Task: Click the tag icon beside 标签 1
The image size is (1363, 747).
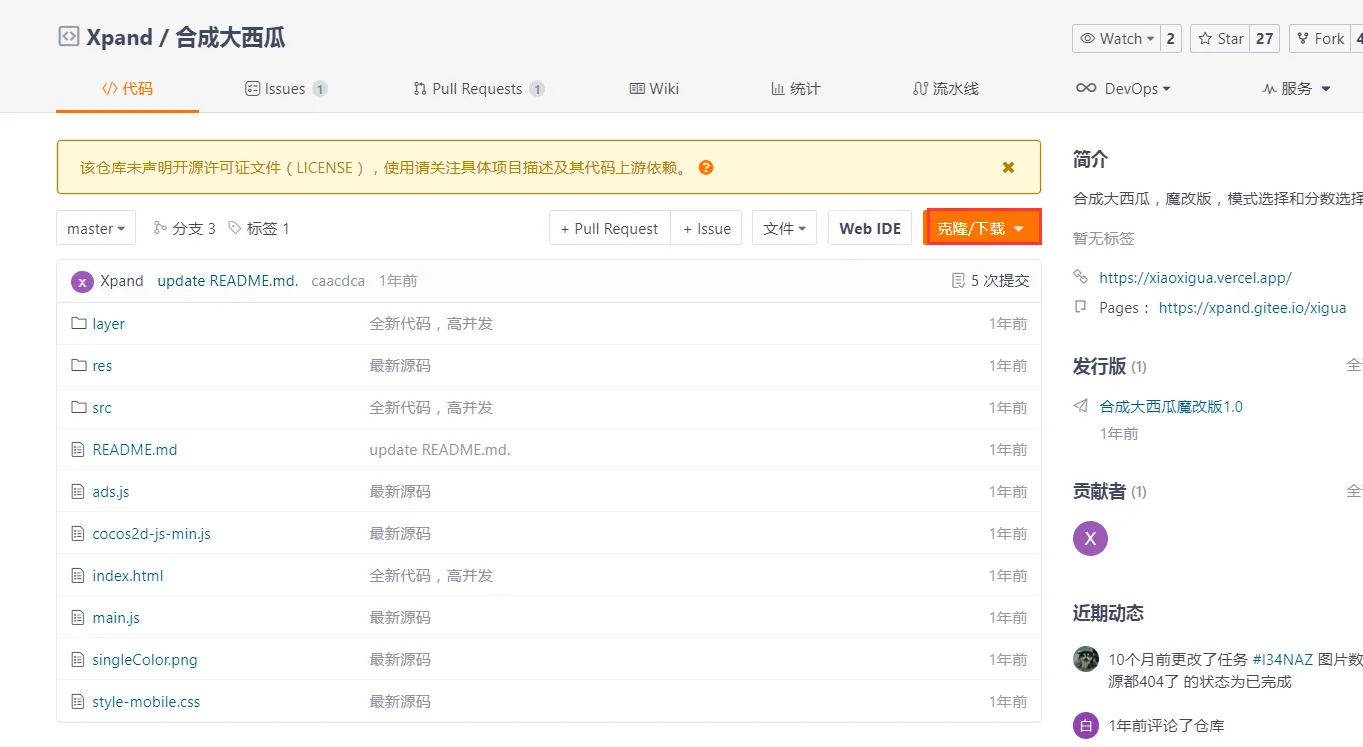Action: (235, 228)
